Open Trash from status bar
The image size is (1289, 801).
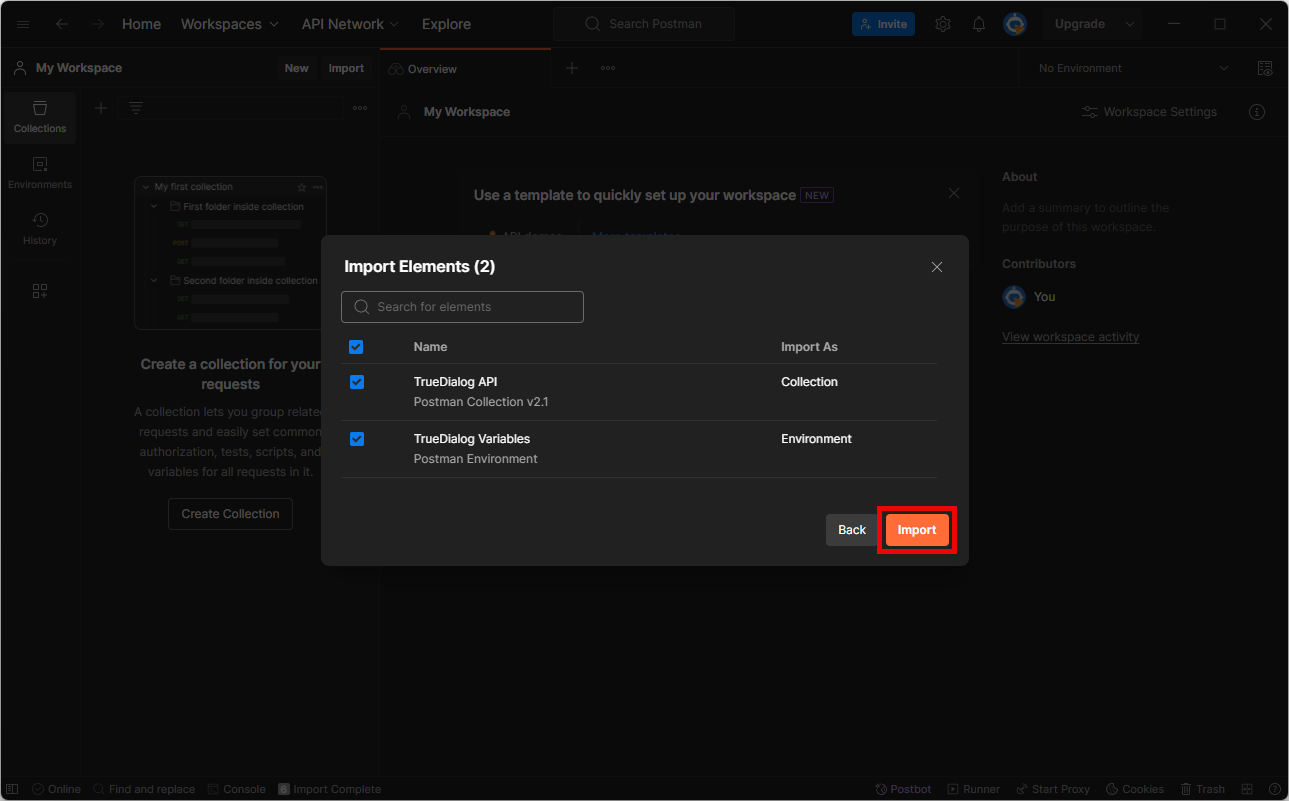(1202, 789)
